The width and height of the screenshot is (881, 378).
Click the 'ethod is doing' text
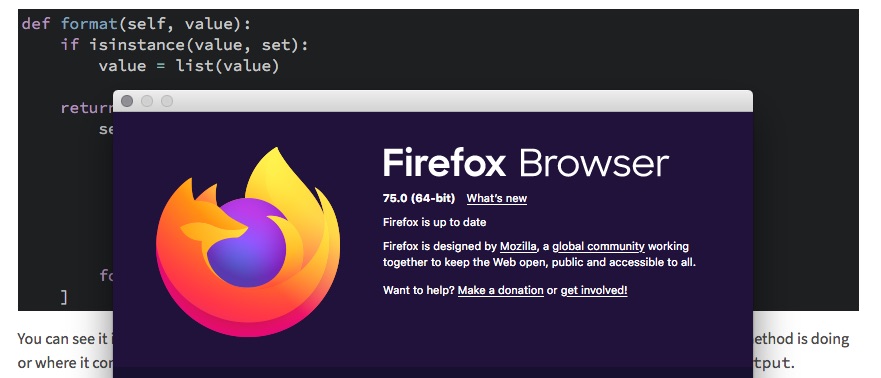[801, 339]
